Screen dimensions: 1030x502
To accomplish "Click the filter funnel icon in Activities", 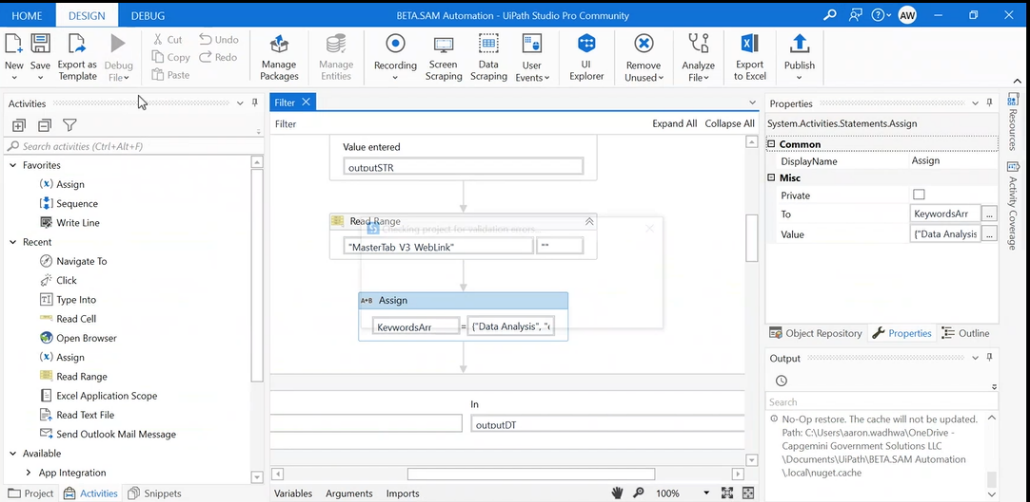I will pyautogui.click(x=70, y=125).
